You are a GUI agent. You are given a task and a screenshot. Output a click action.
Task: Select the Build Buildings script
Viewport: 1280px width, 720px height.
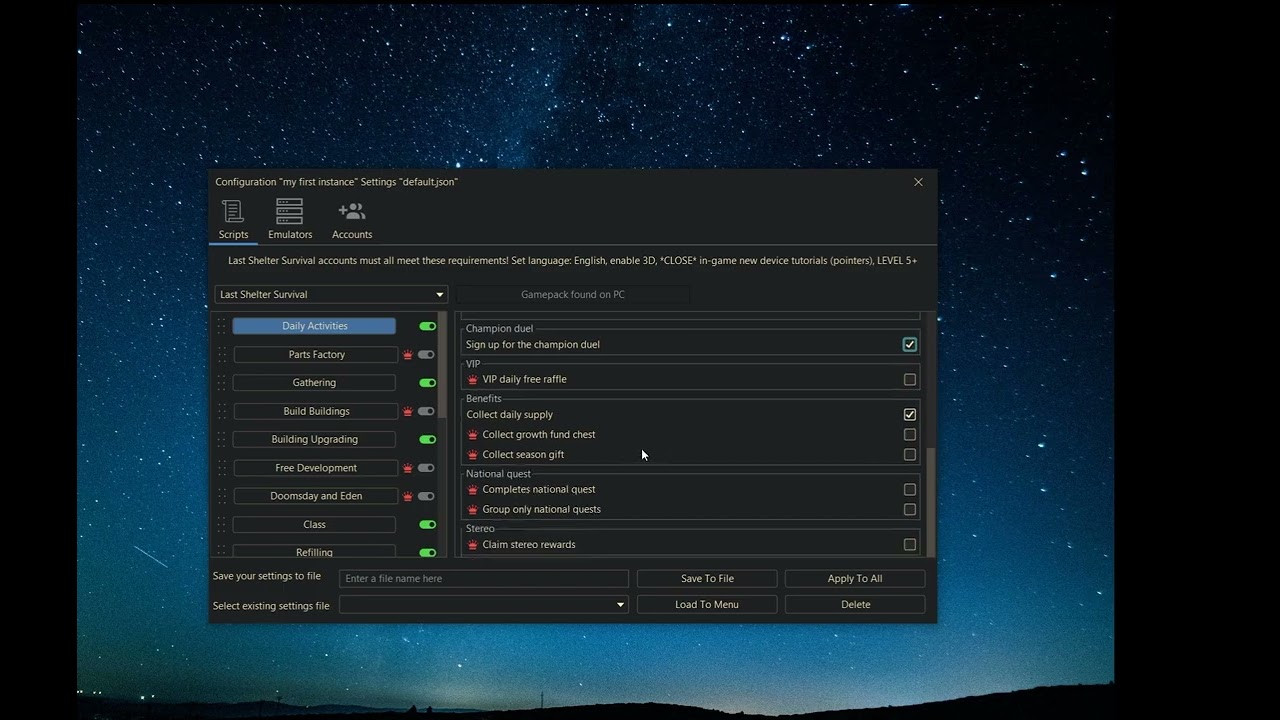(316, 411)
